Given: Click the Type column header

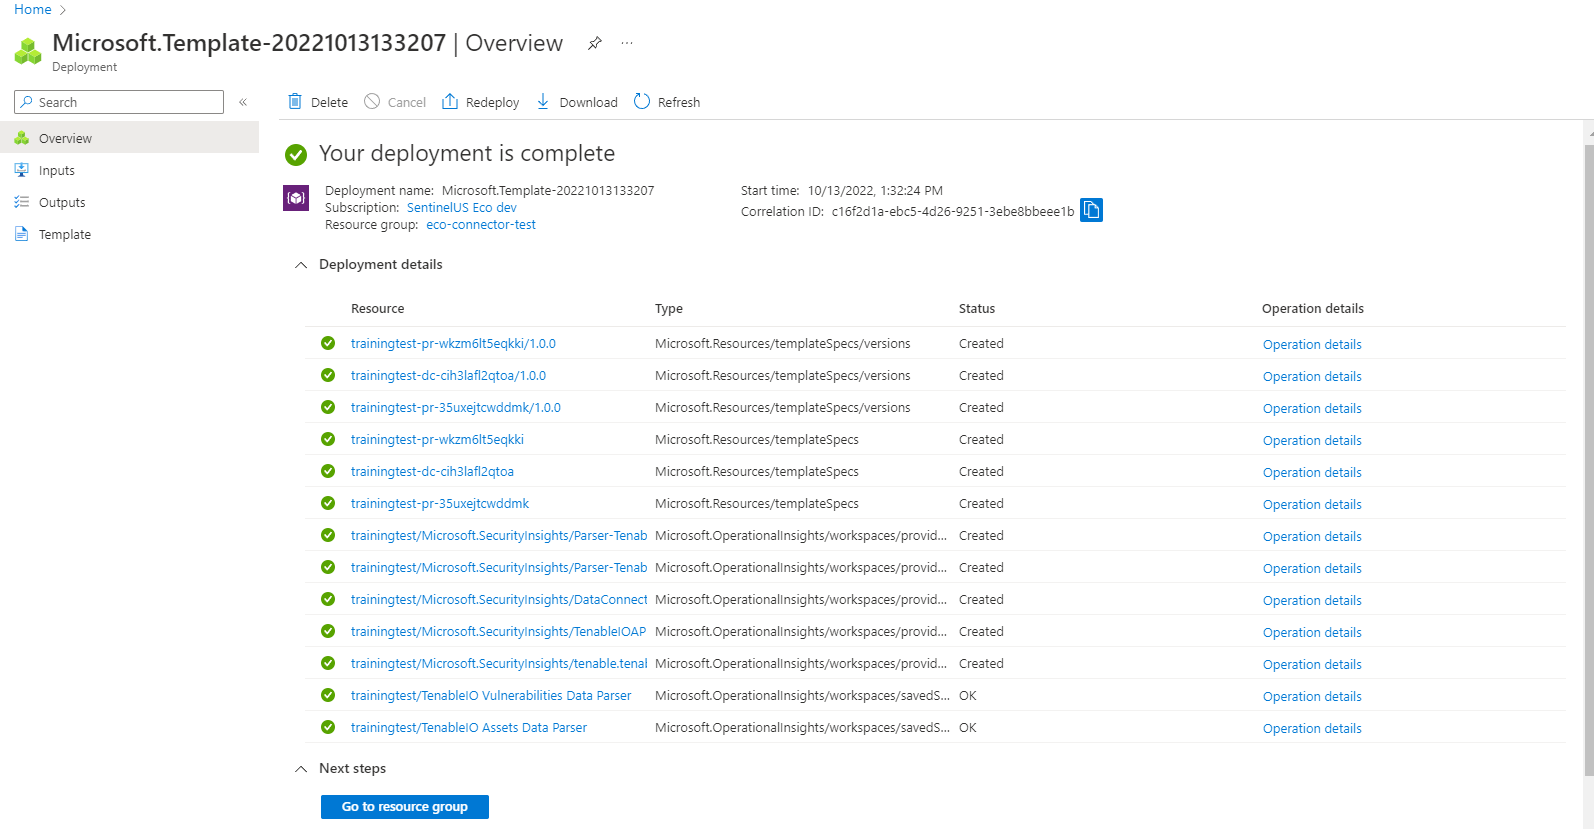Looking at the screenshot, I should coord(669,308).
